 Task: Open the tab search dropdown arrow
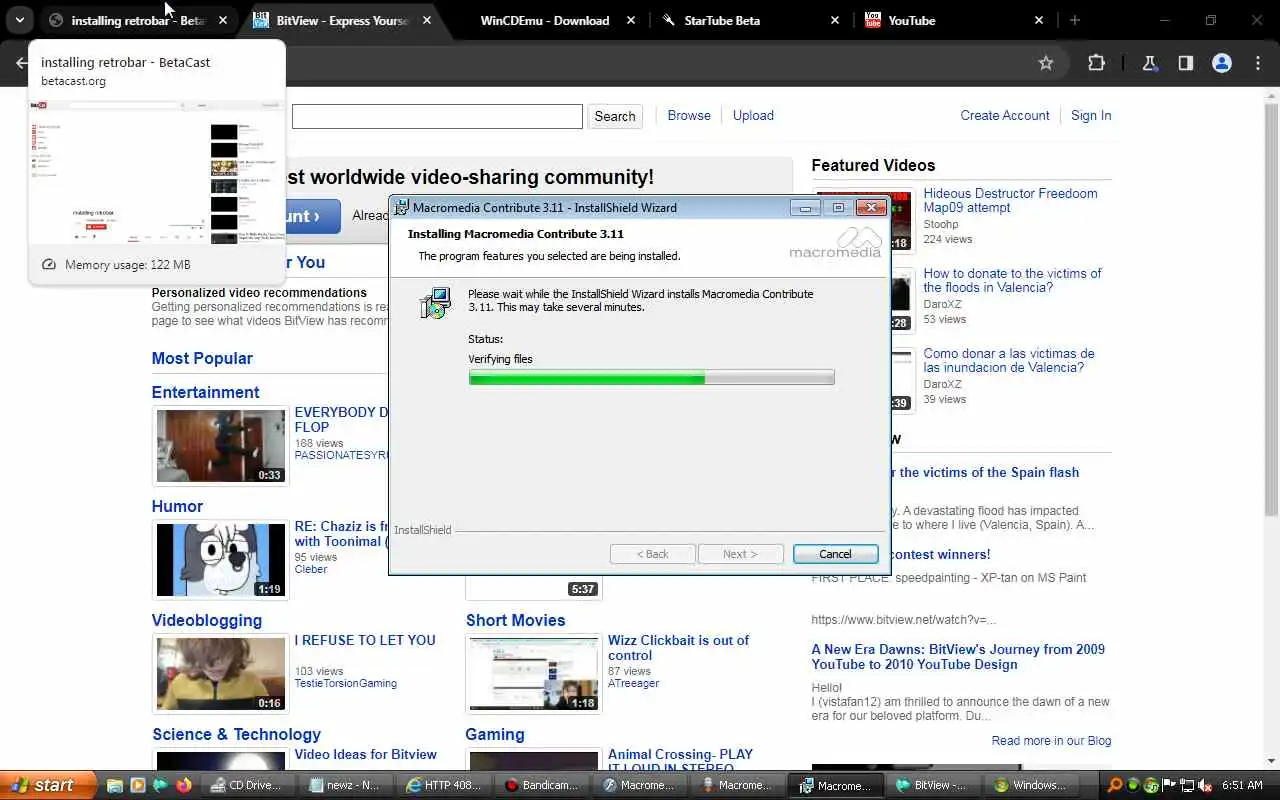[19, 20]
